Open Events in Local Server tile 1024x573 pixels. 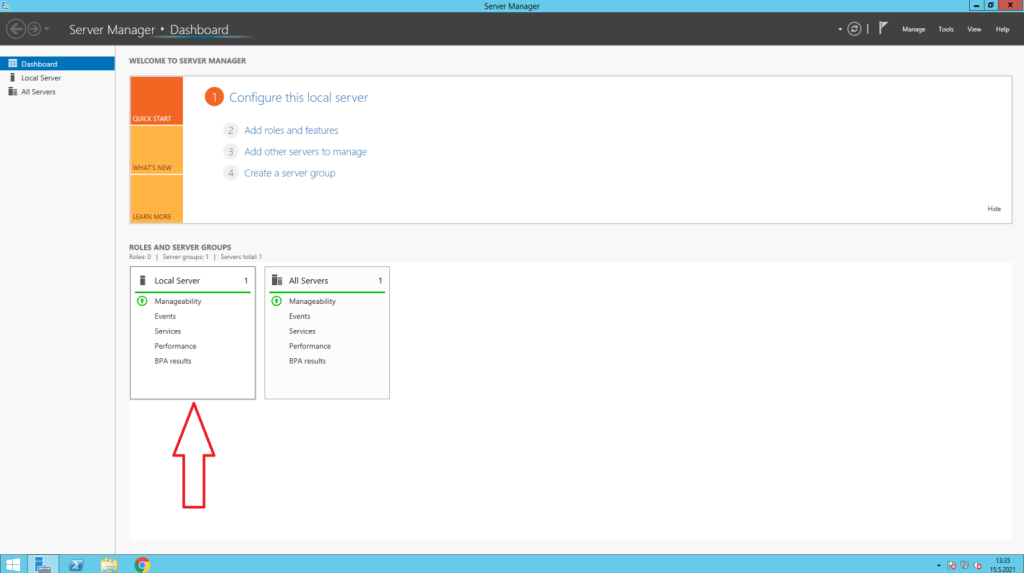(165, 316)
